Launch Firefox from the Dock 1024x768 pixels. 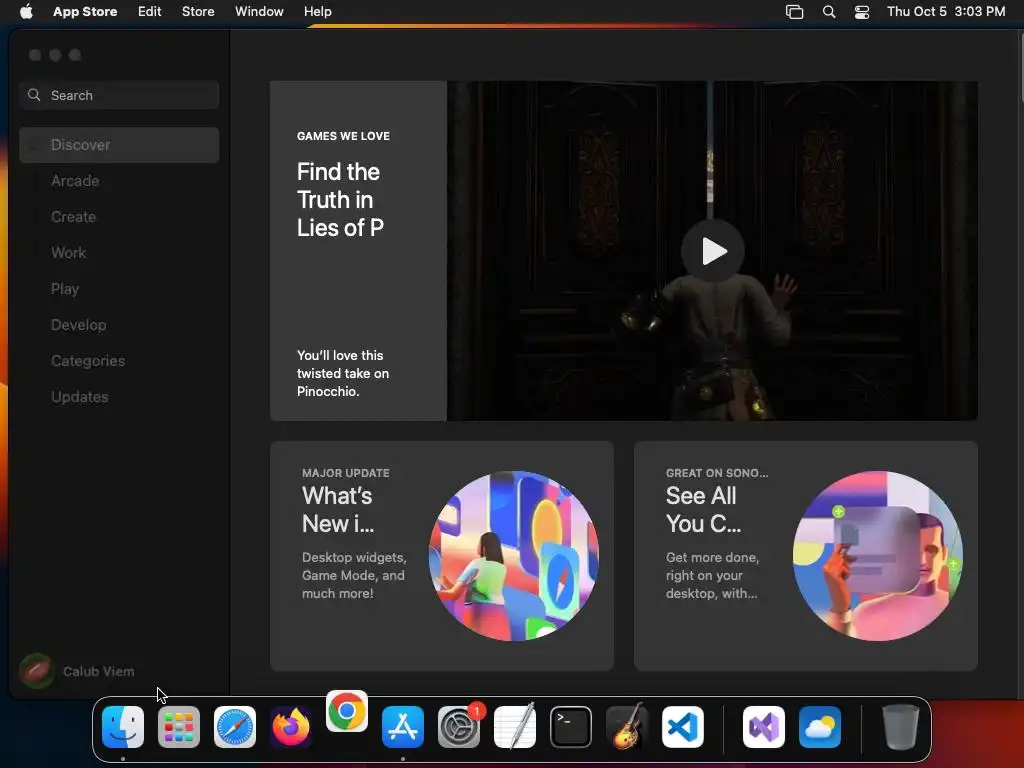click(x=291, y=727)
